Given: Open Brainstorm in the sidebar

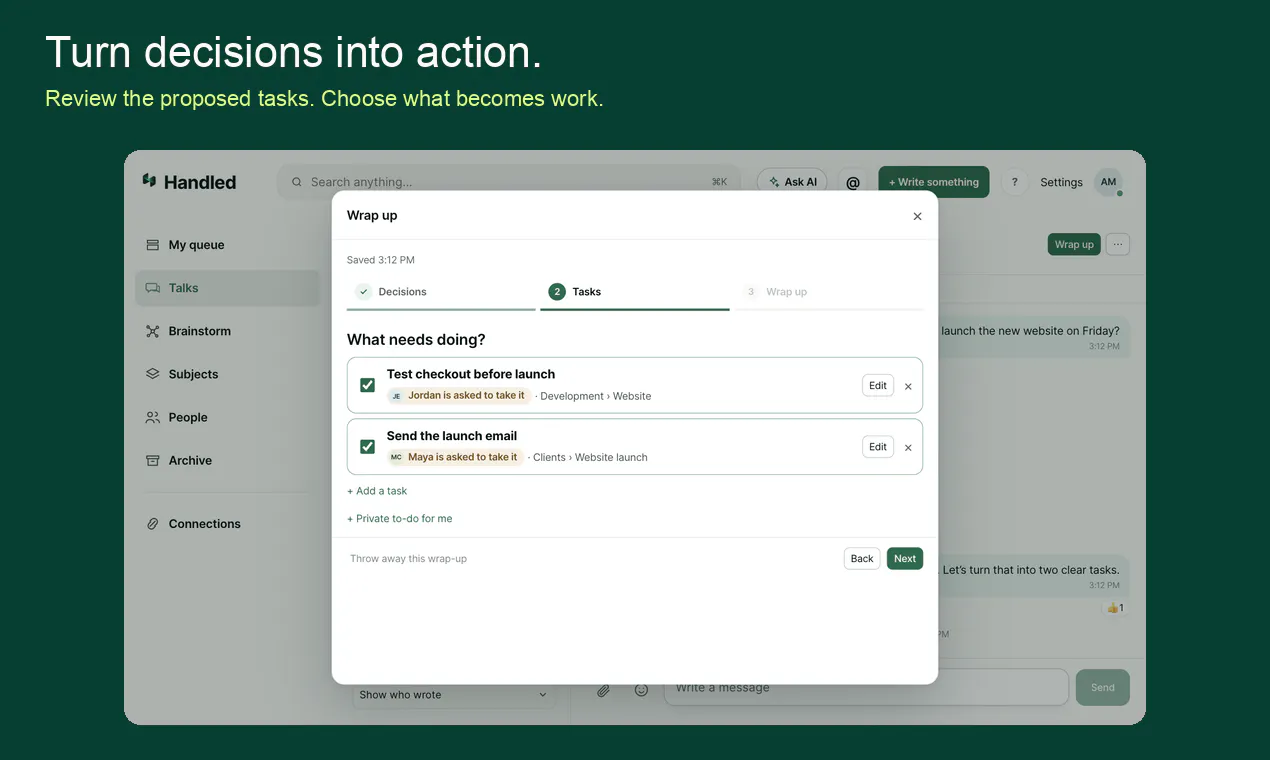Looking at the screenshot, I should click(227, 331).
